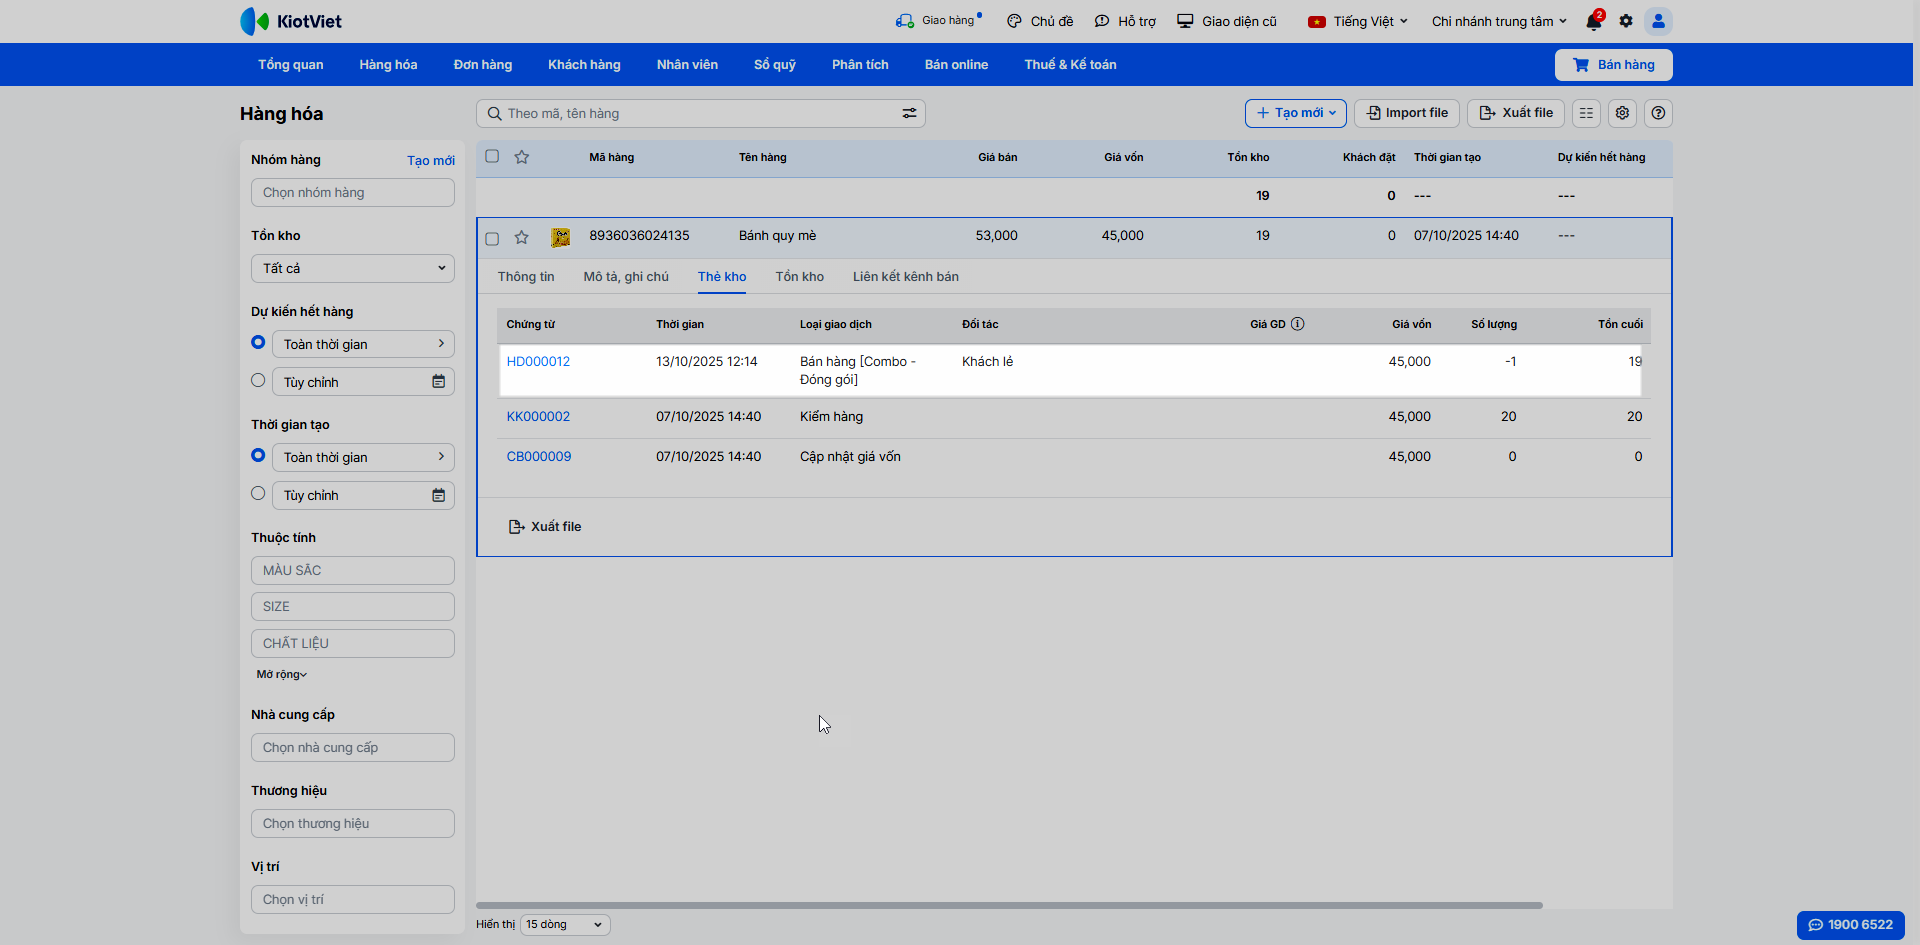Click the user account avatar icon

[1658, 21]
